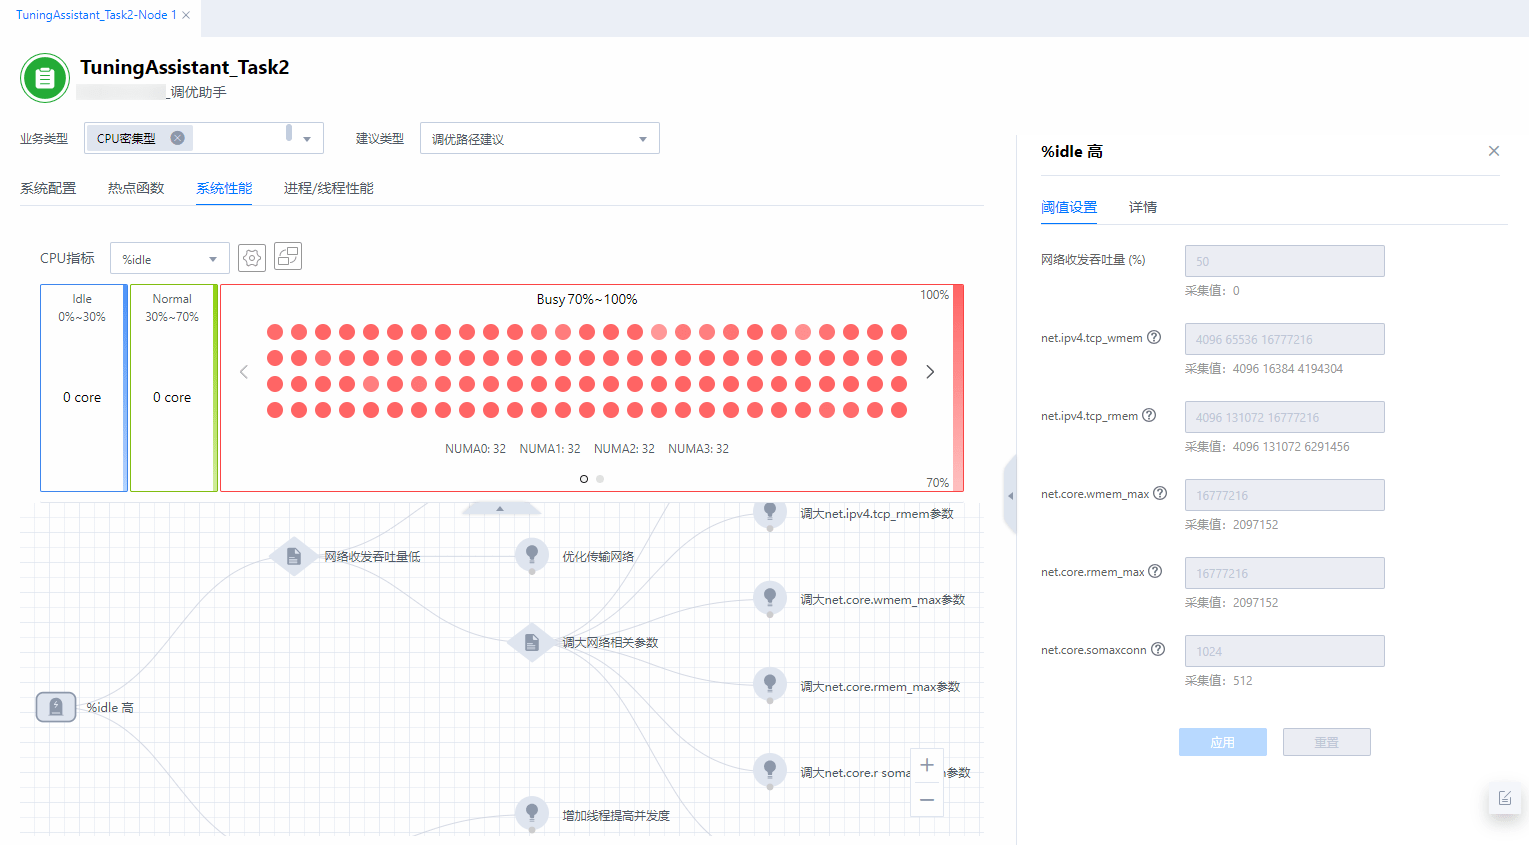
Task: Select the second carousel page dot
Action: 600,479
